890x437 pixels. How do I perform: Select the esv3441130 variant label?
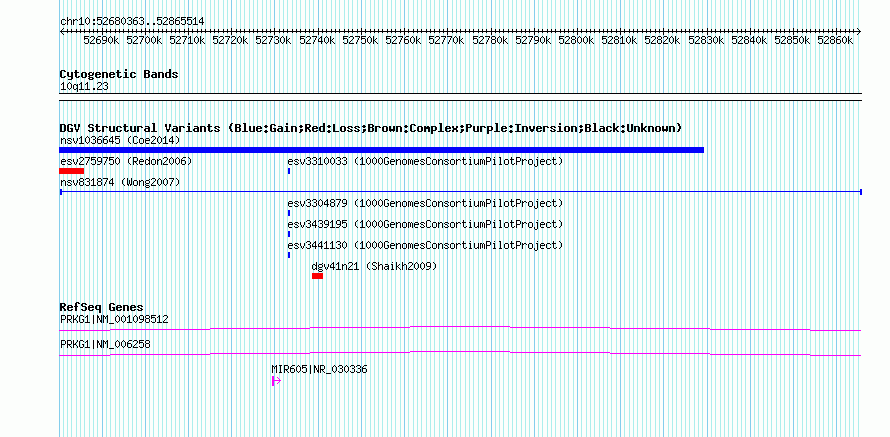[425, 246]
